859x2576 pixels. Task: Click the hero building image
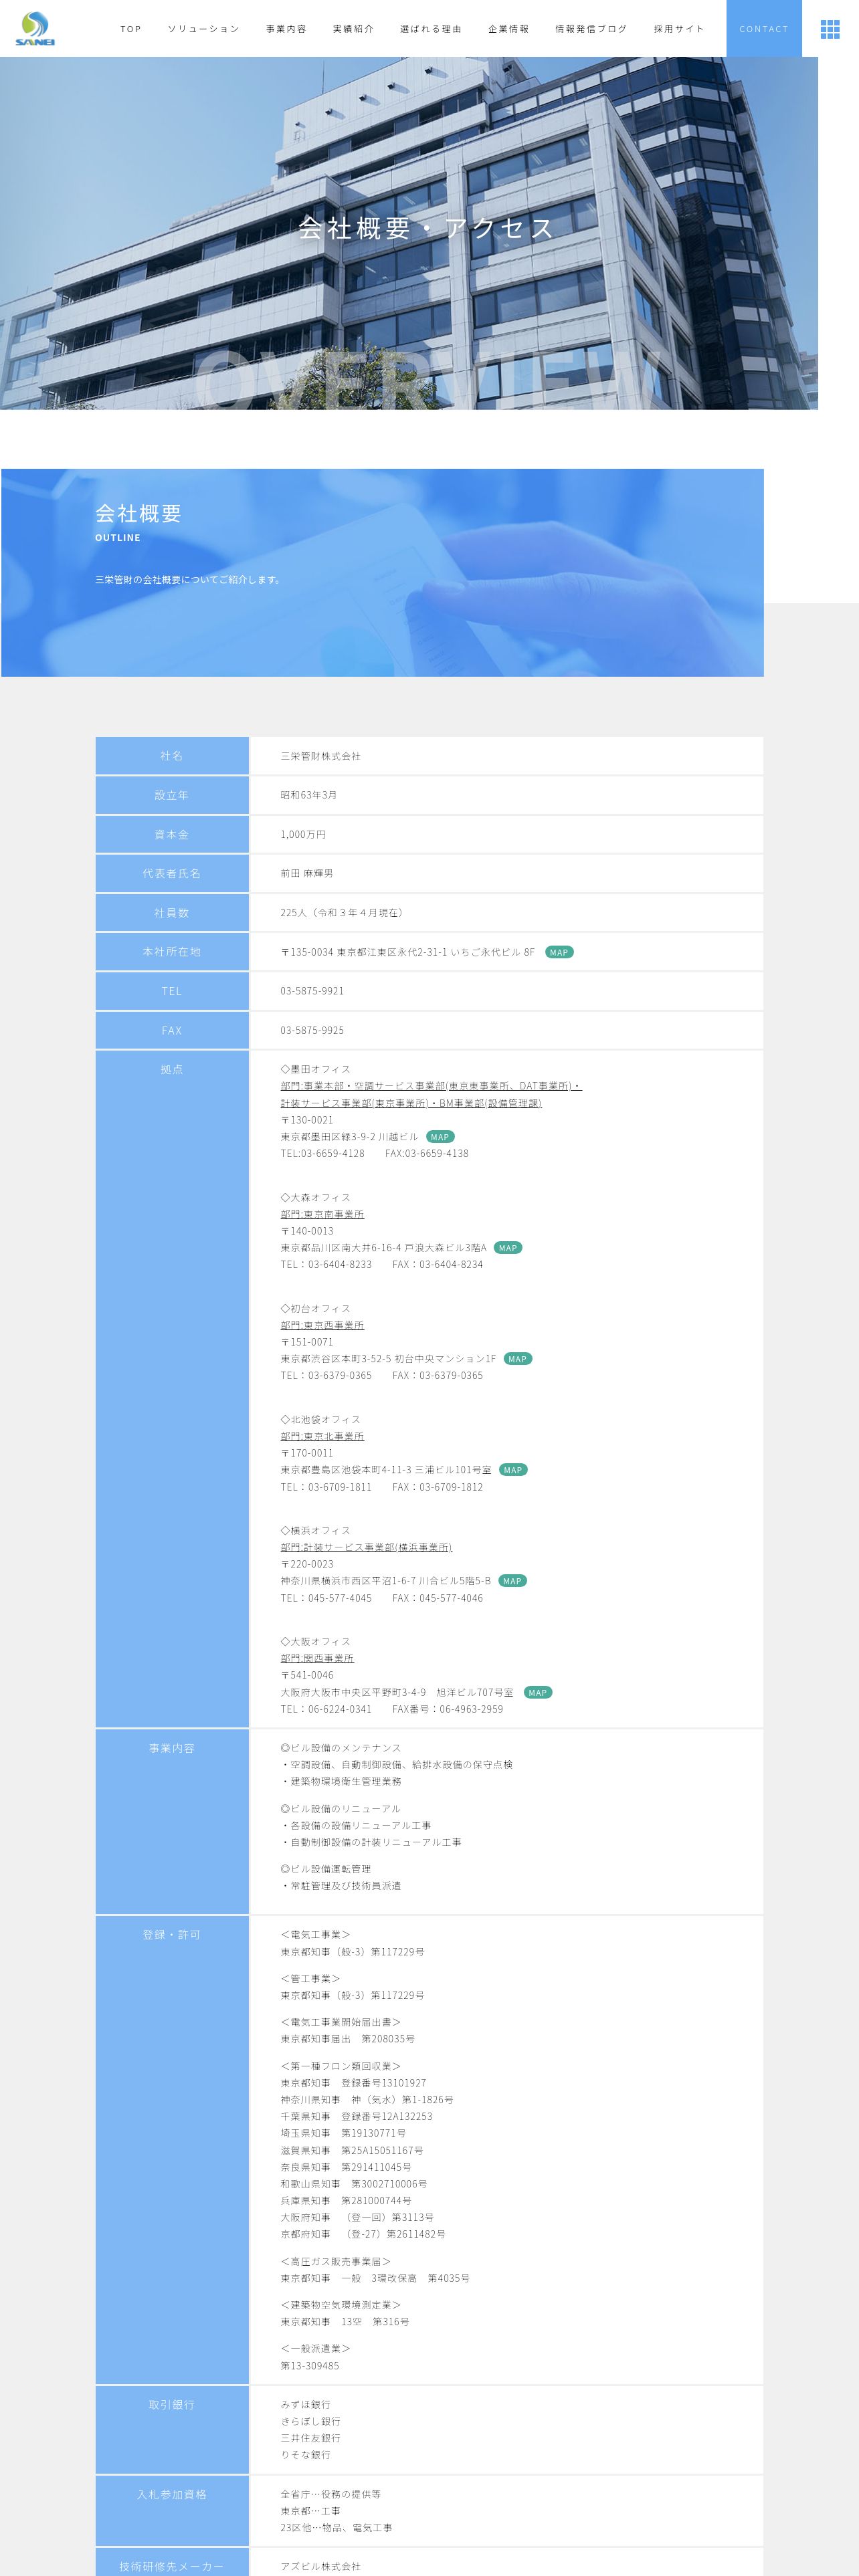(x=409, y=233)
